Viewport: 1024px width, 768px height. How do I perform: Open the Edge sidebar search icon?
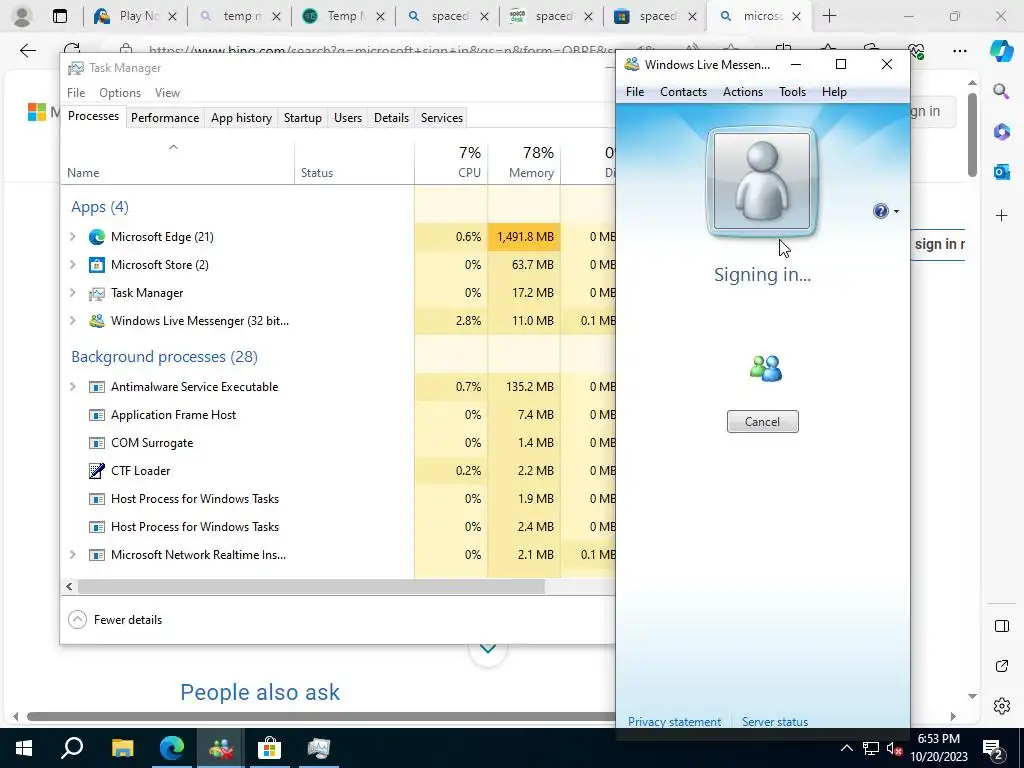coord(1001,91)
